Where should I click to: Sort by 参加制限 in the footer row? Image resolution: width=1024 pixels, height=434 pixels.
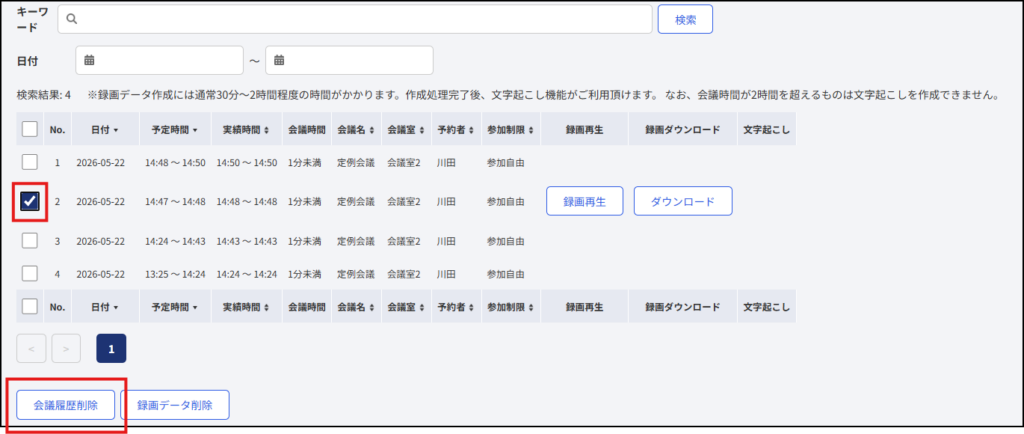point(511,306)
